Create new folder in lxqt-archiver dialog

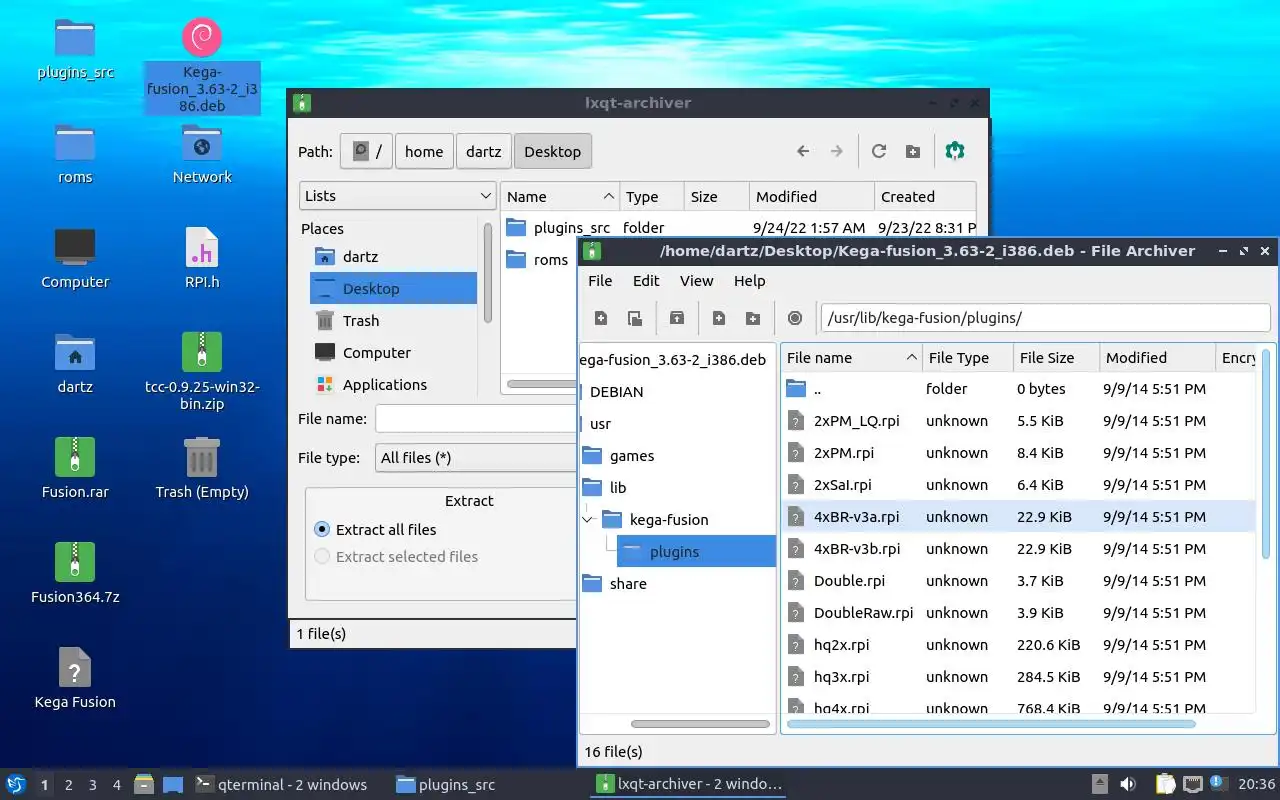click(913, 151)
